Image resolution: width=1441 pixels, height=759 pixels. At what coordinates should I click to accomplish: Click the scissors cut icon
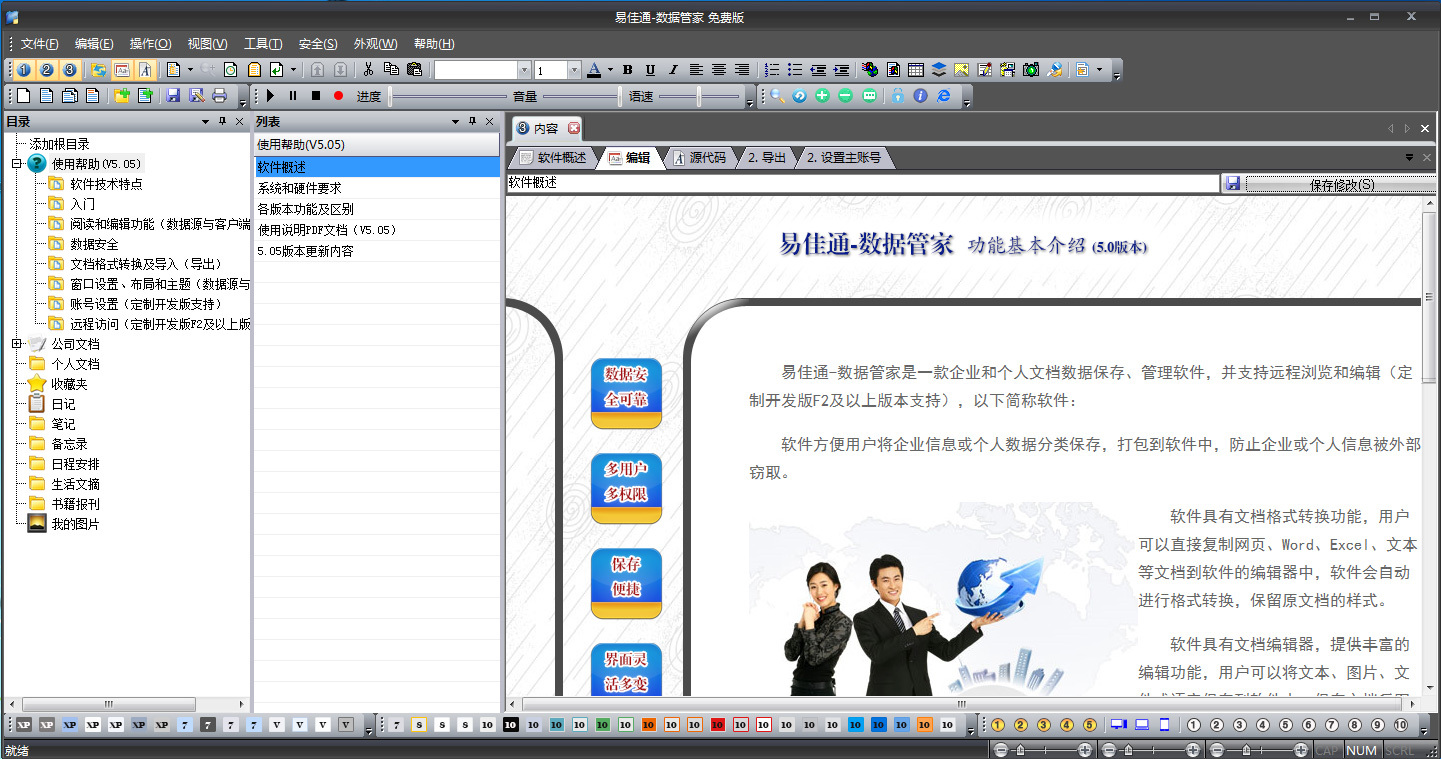click(368, 70)
